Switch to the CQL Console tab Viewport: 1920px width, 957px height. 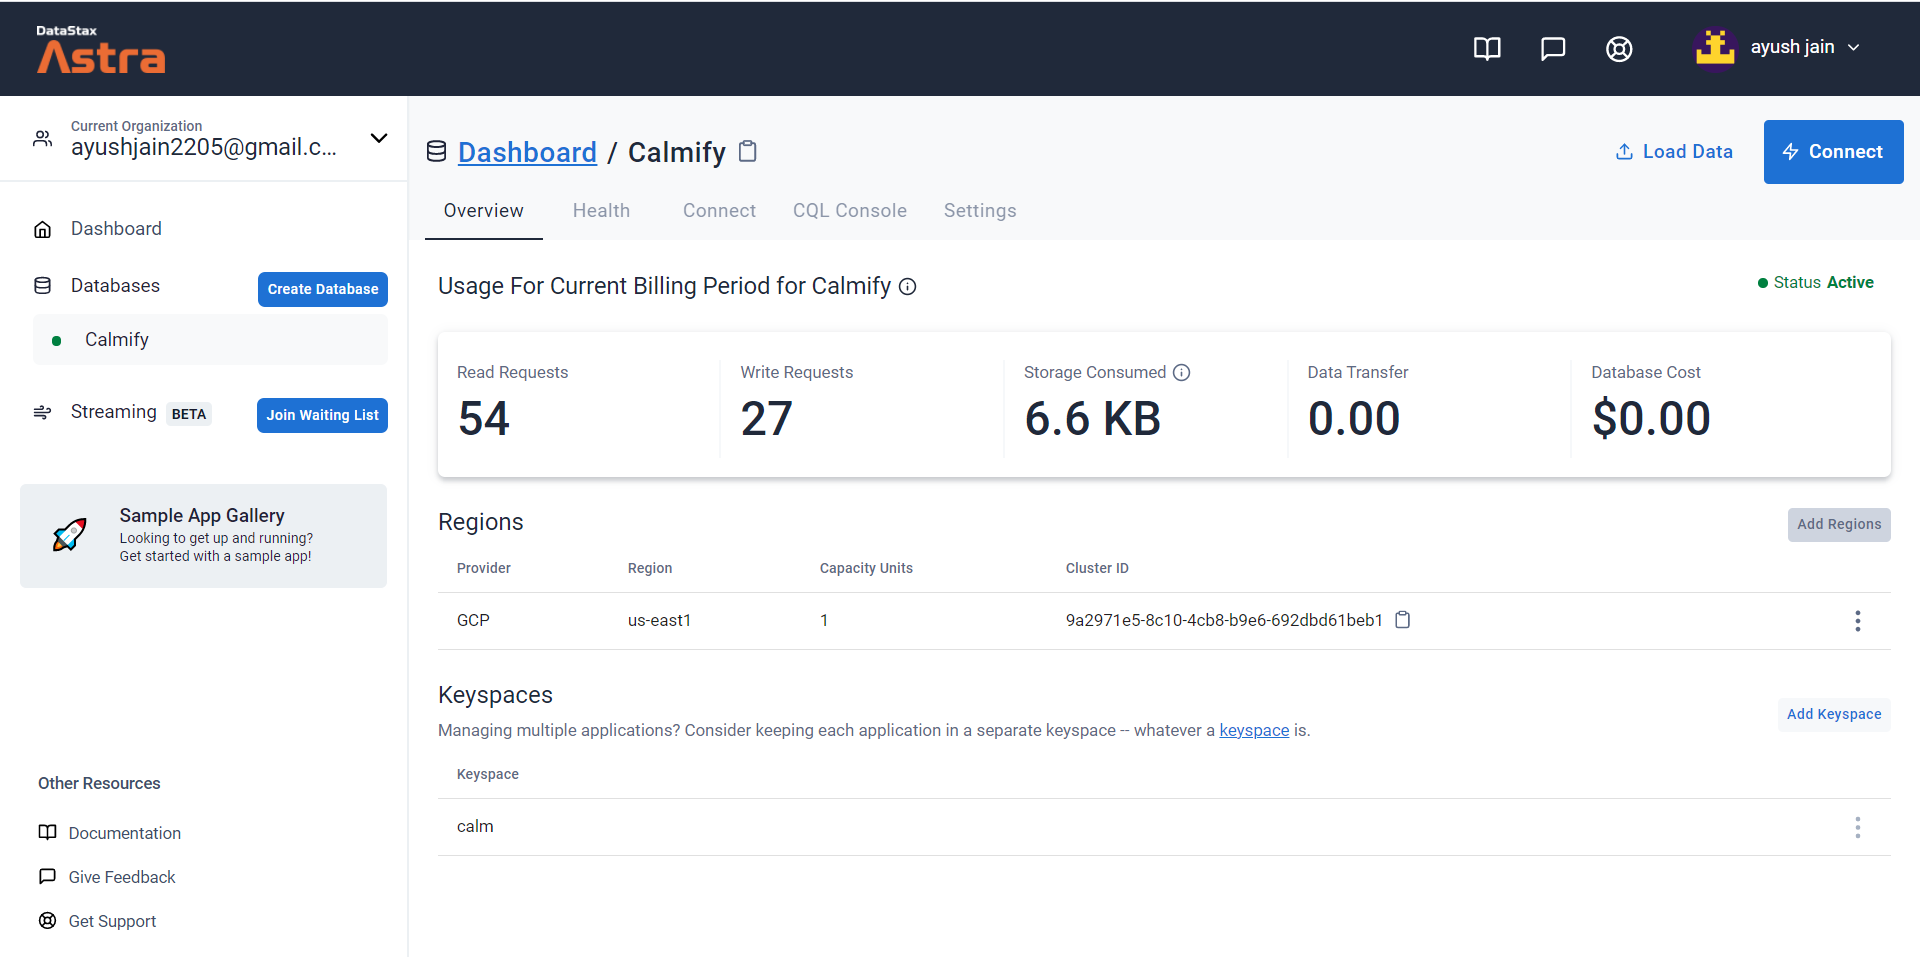pos(850,211)
